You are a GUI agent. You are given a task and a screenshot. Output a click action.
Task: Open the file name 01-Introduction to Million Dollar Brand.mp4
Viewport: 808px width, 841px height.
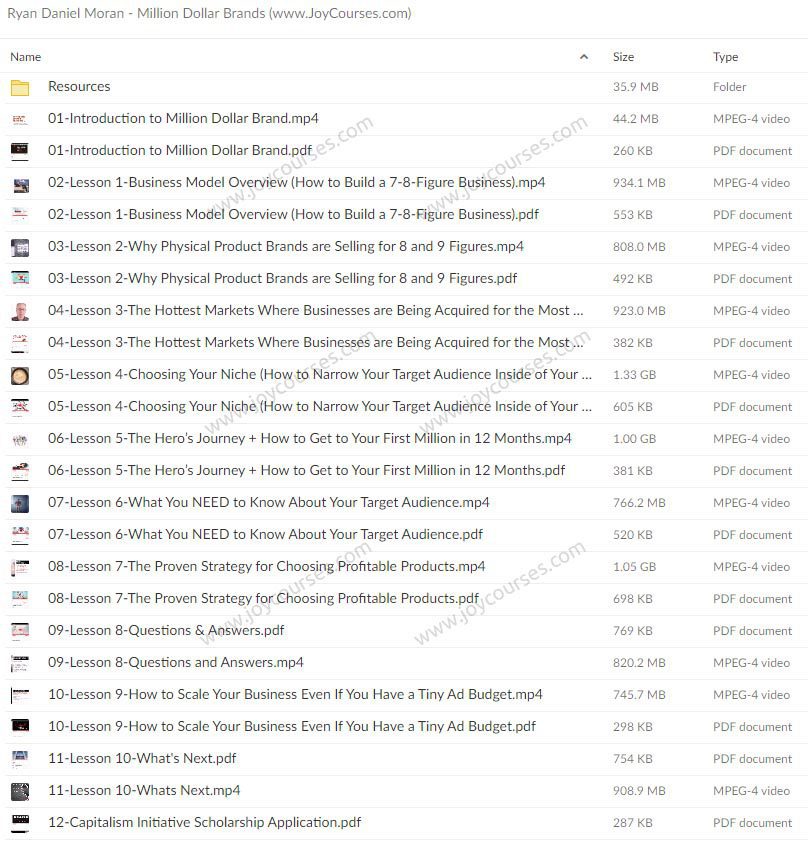click(x=183, y=119)
